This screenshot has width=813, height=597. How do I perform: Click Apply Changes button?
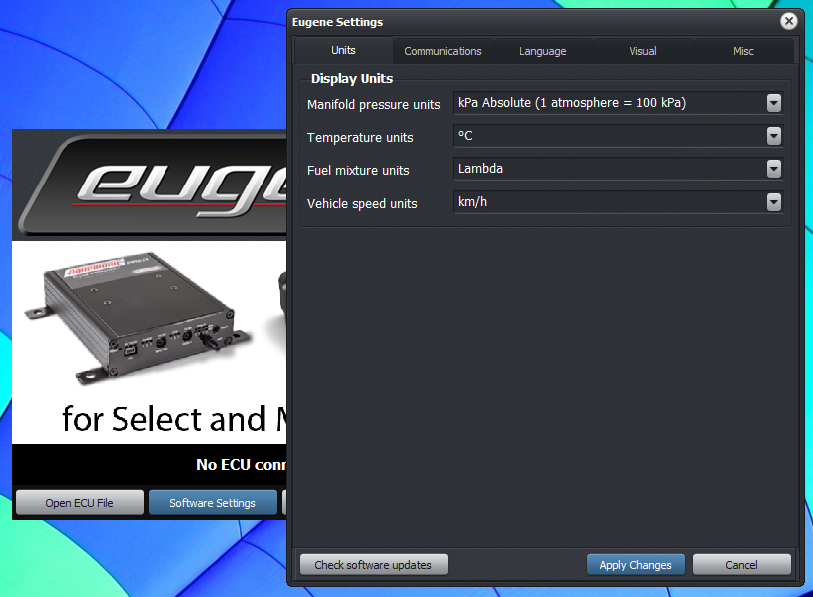636,565
